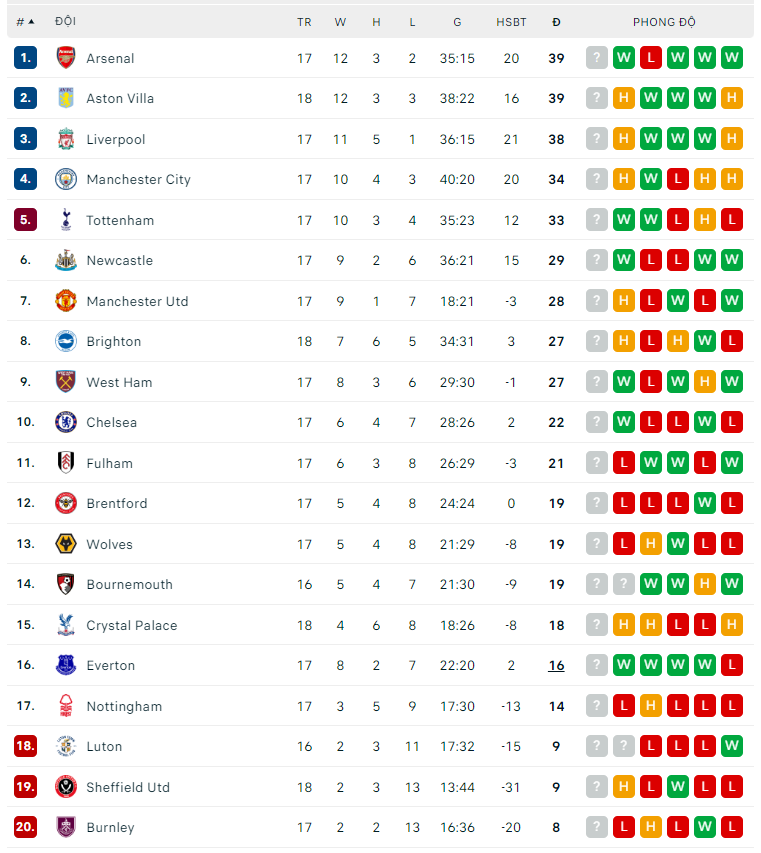Click the Manchester City crest icon
Image resolution: width=761 pixels, height=853 pixels.
point(65,179)
